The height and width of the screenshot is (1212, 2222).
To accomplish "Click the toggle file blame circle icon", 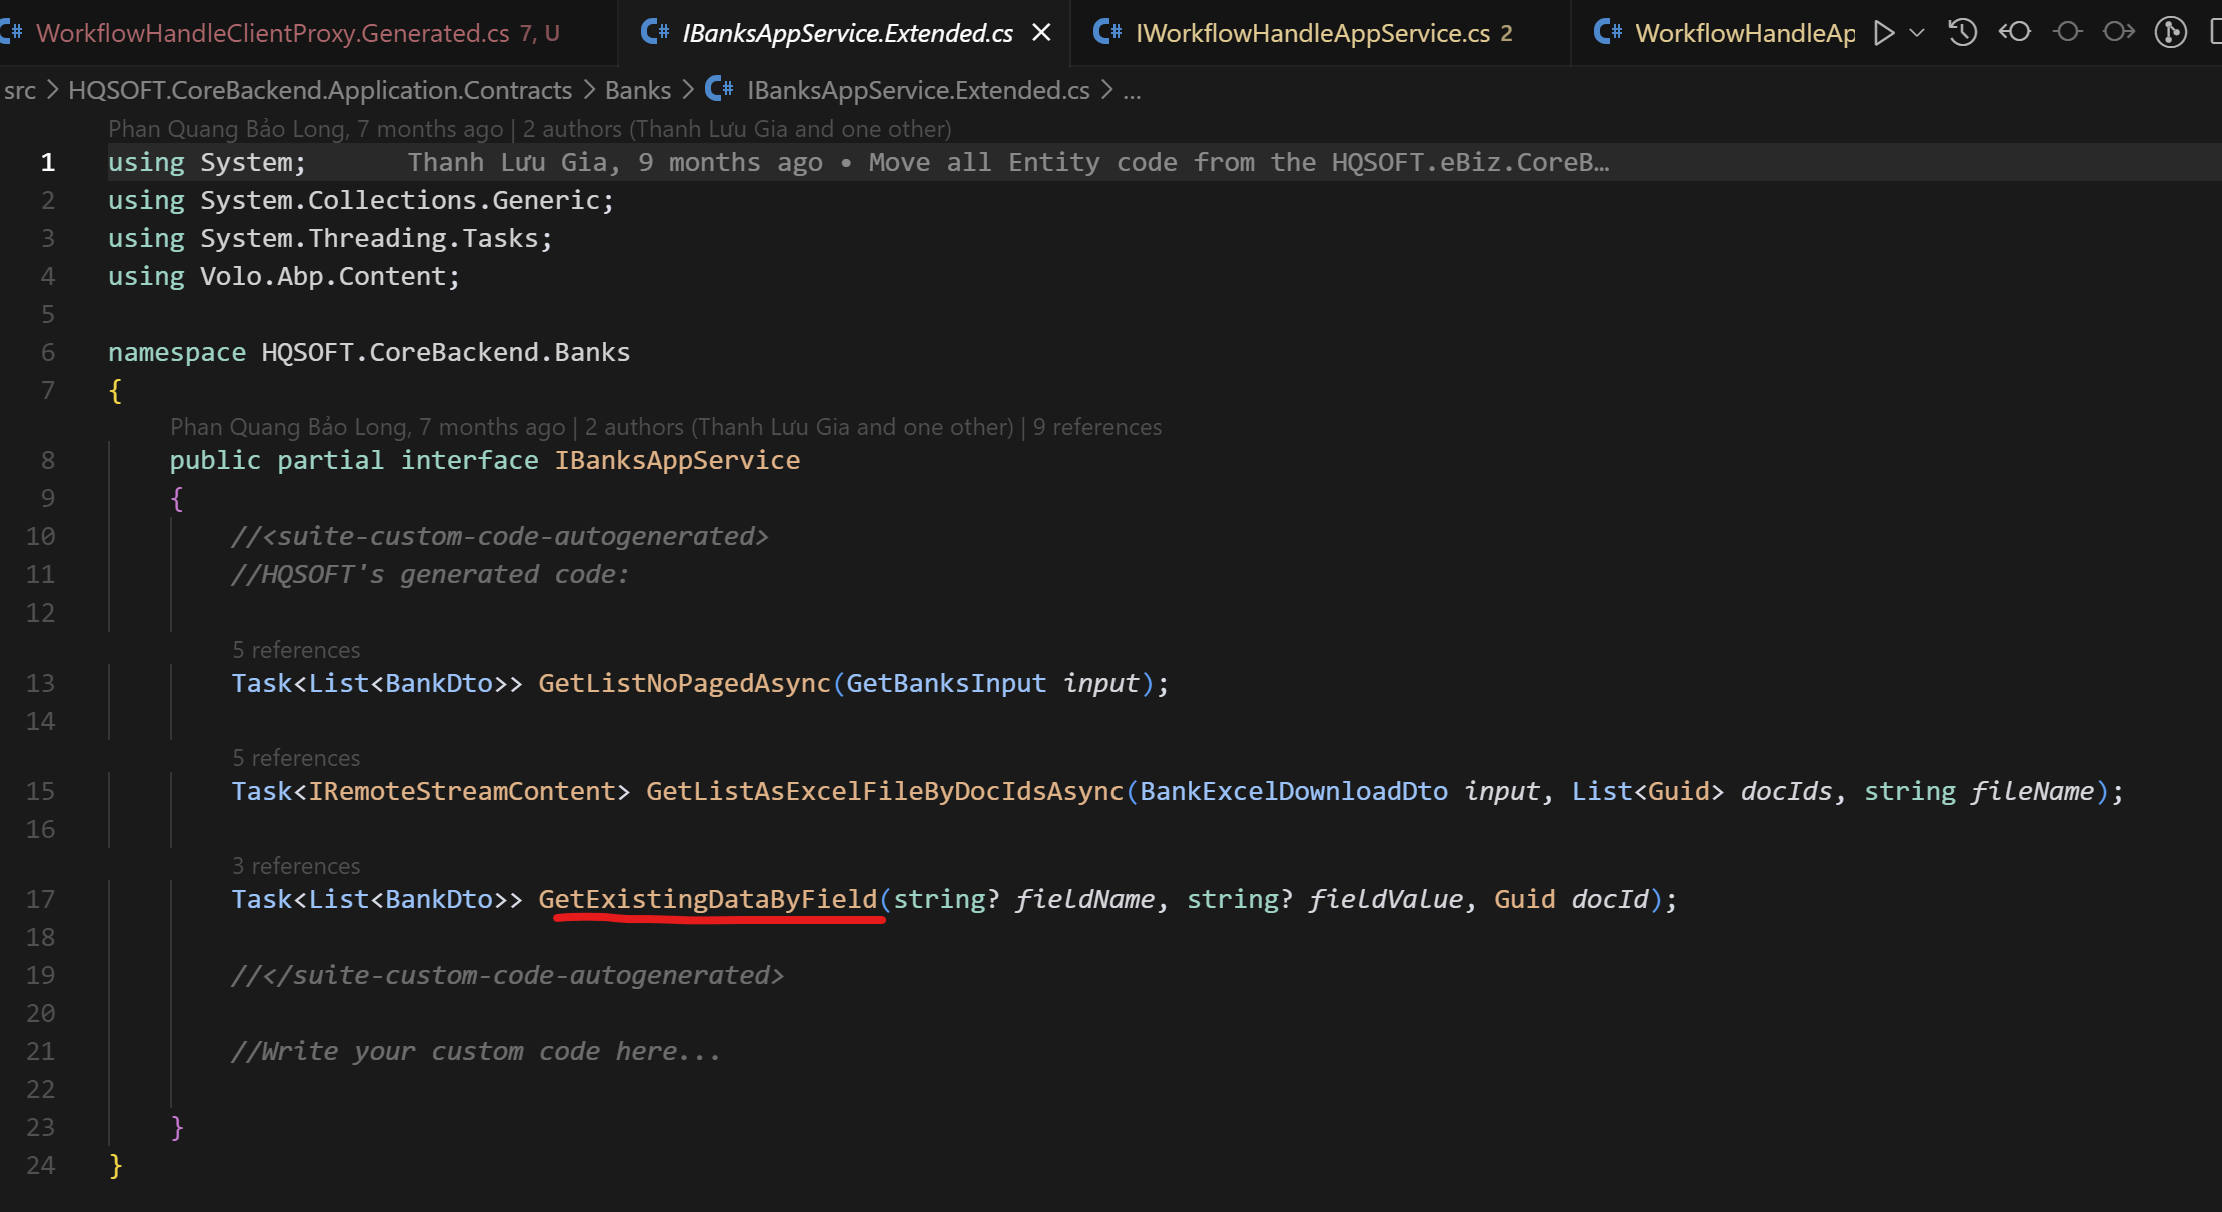I will coord(2067,33).
